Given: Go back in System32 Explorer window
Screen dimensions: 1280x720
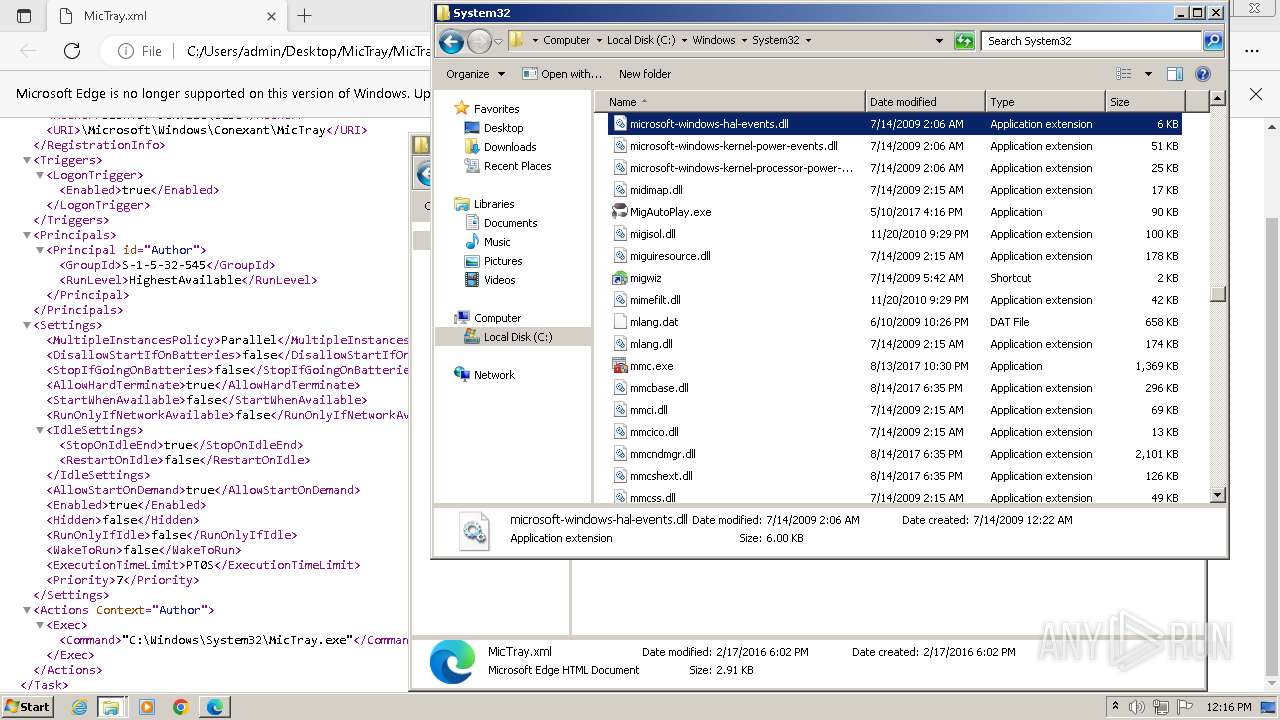Looking at the screenshot, I should [451, 41].
